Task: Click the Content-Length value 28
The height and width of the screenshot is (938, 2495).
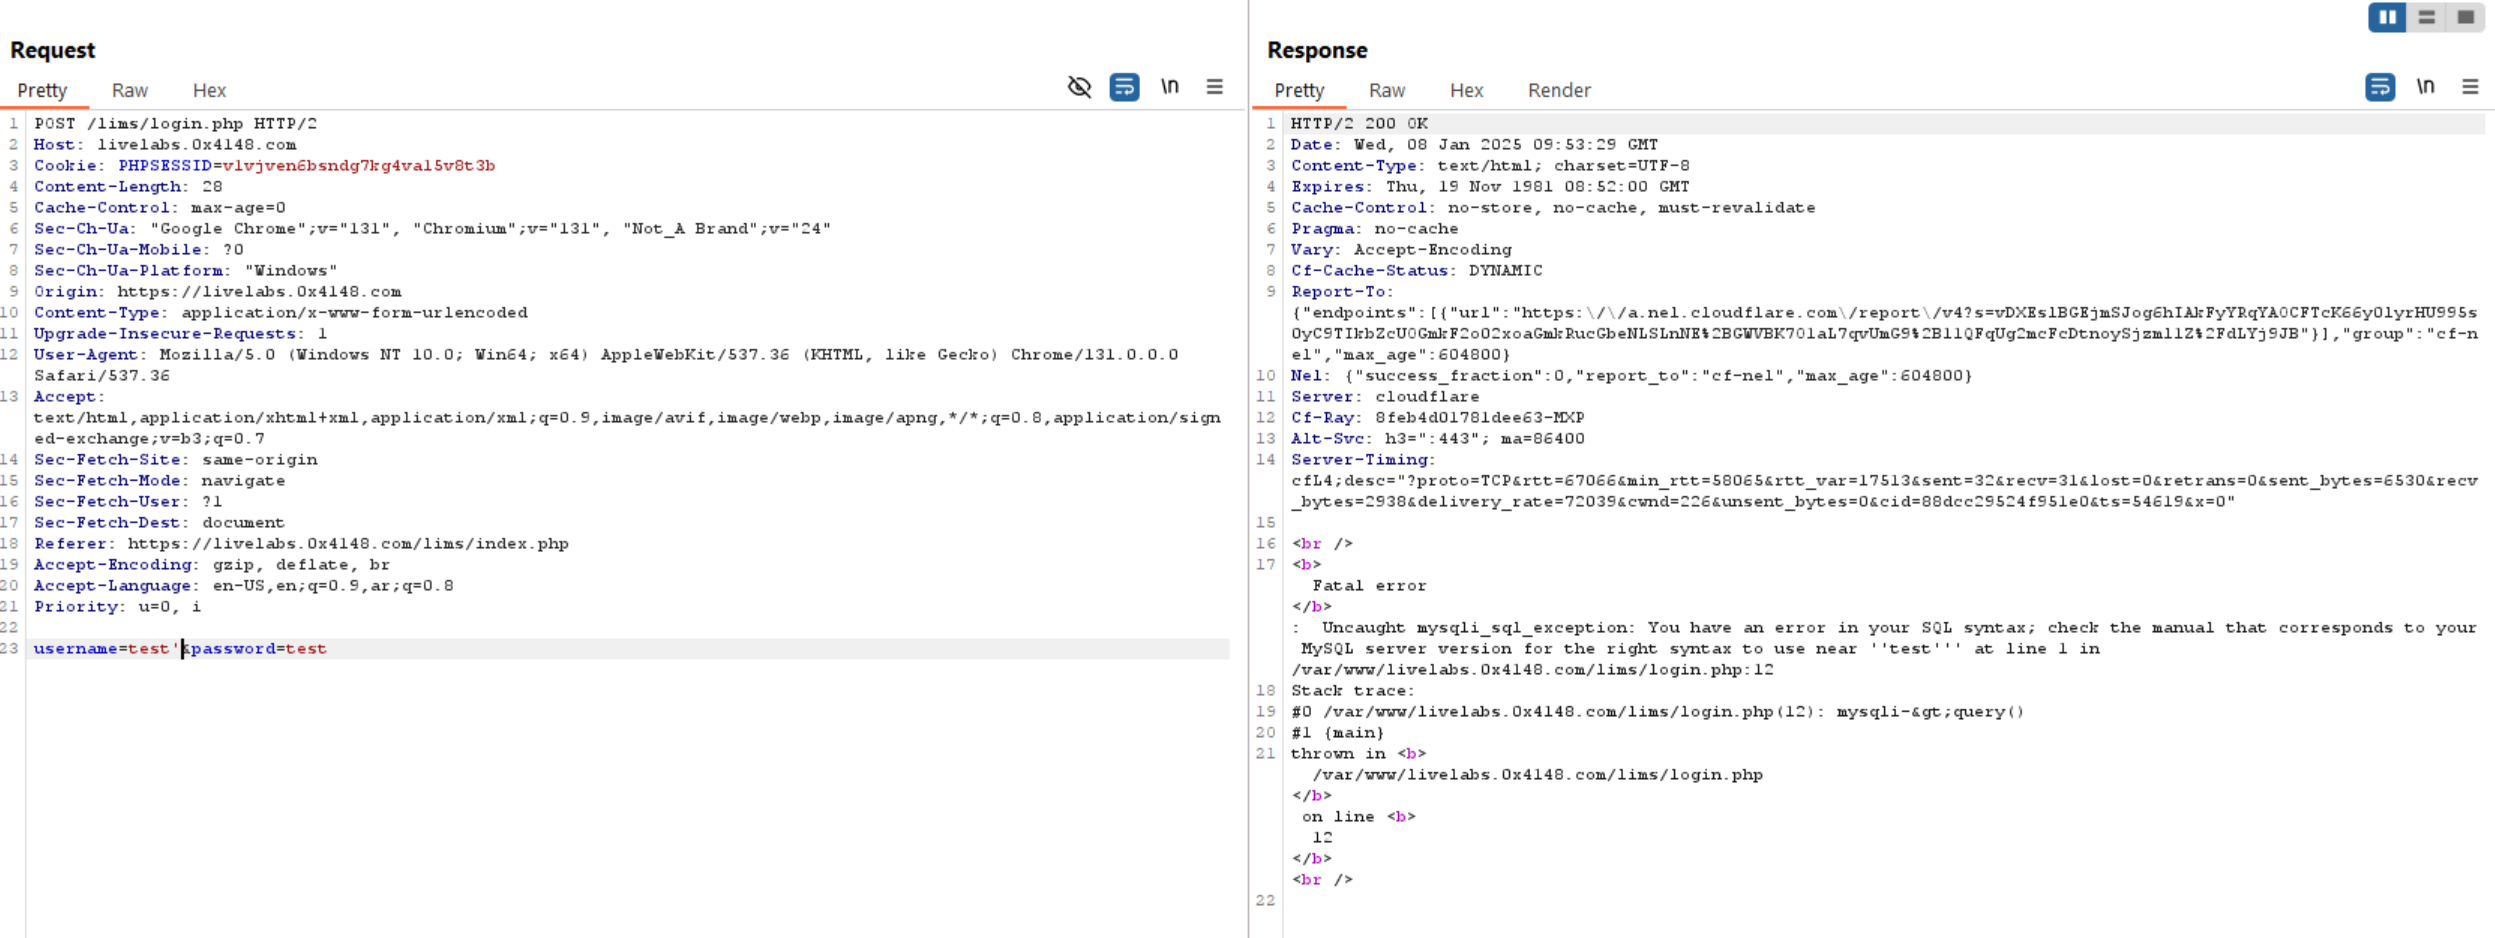Action: (x=212, y=187)
